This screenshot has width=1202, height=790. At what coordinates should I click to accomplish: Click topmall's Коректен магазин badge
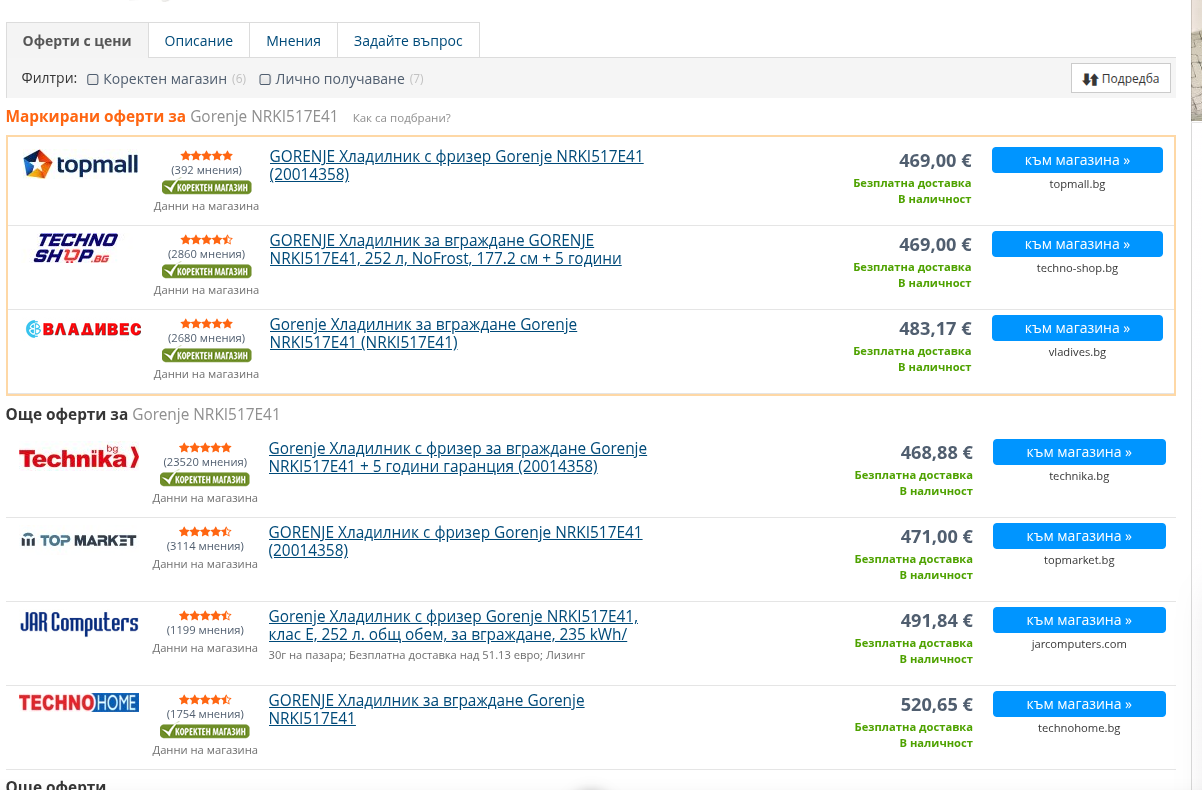coord(206,187)
